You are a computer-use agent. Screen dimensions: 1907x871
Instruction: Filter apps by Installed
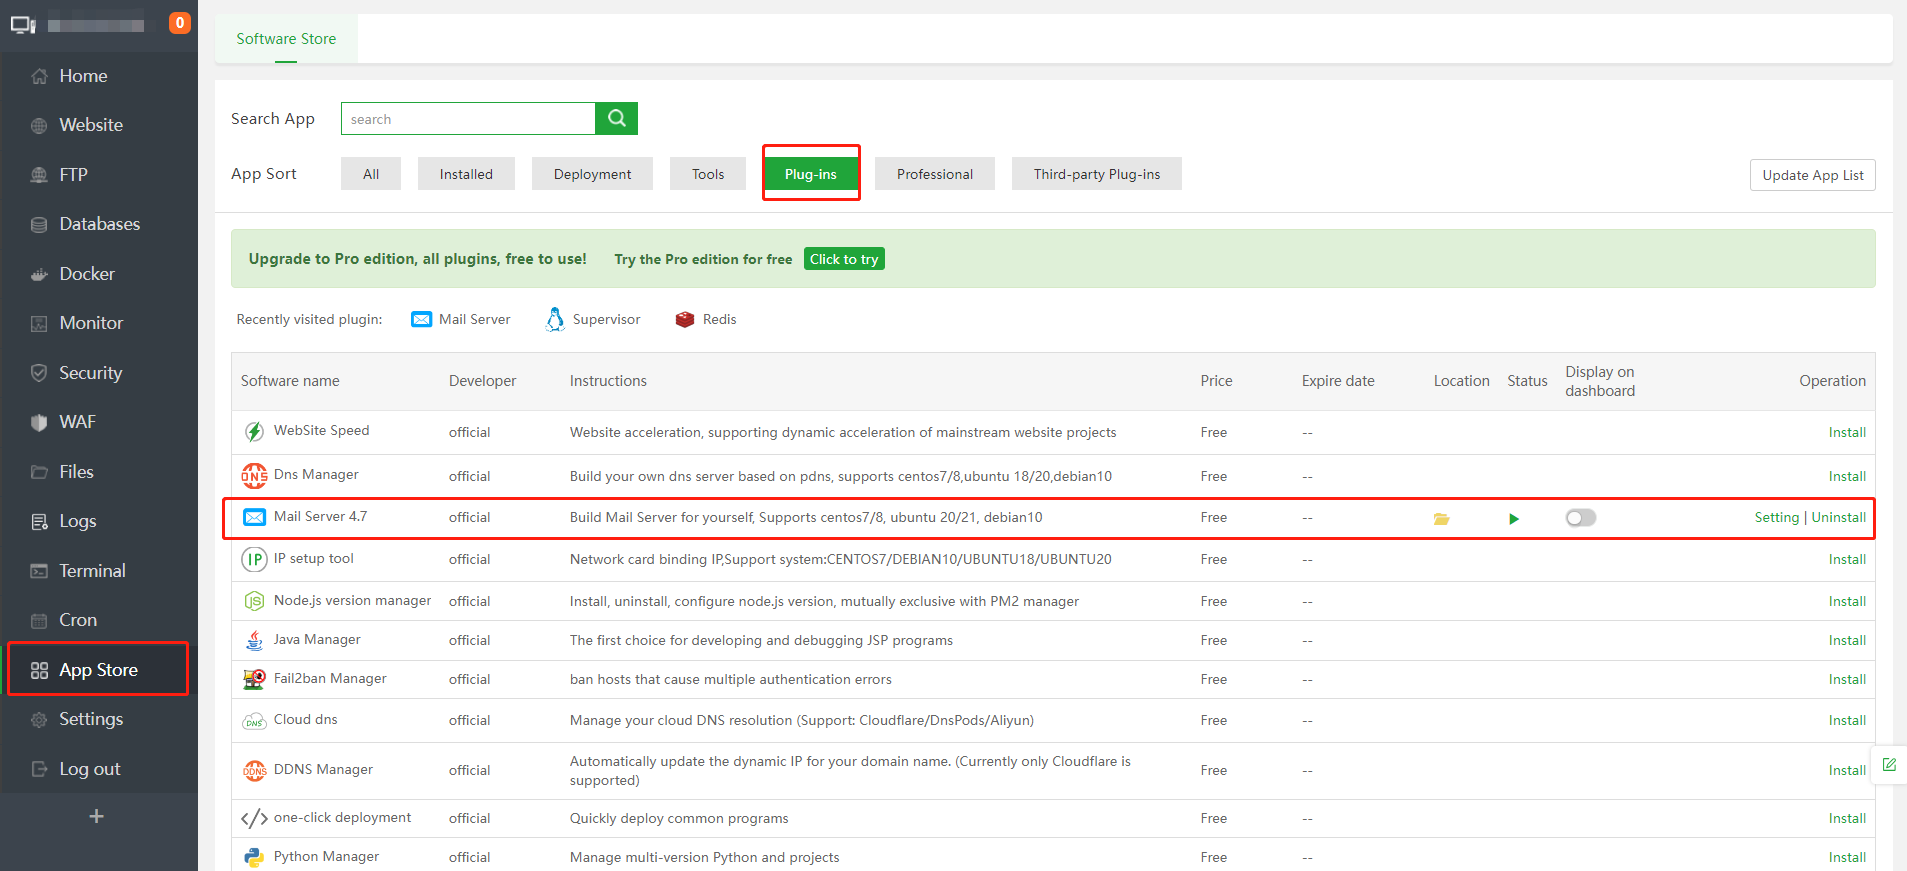click(x=466, y=174)
